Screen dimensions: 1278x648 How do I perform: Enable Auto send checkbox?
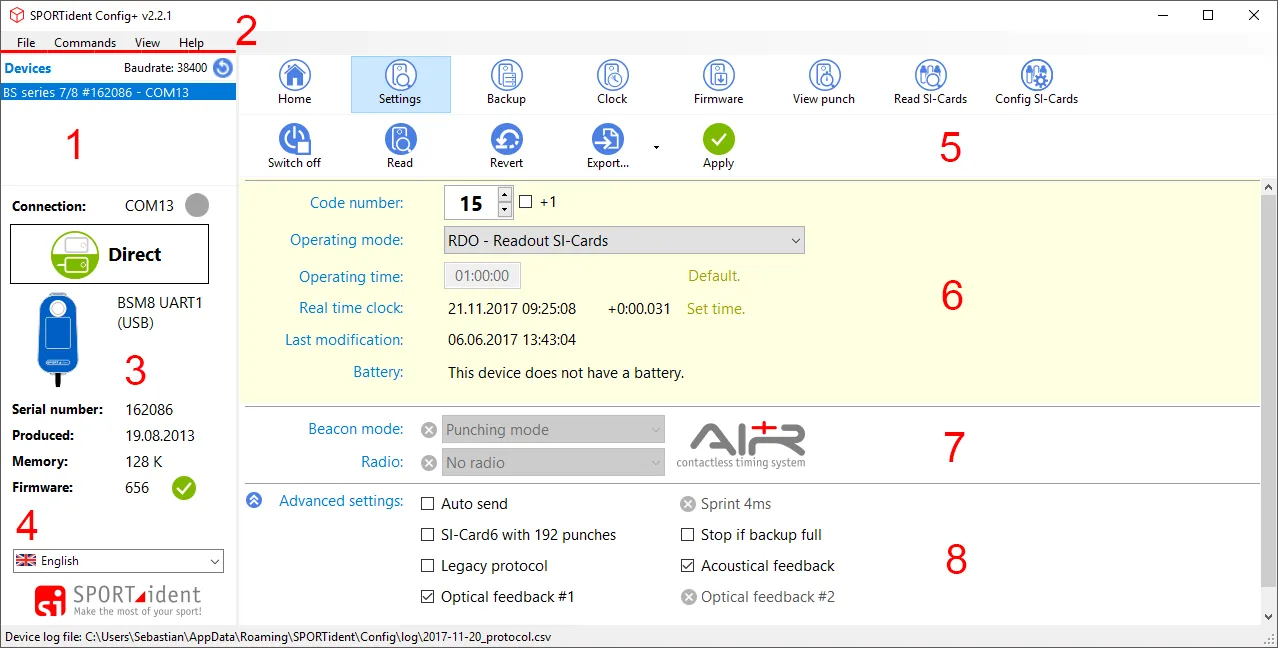coord(428,504)
